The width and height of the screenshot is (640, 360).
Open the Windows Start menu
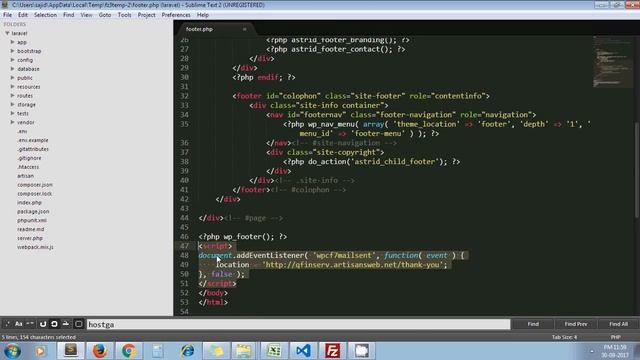[x=12, y=351]
